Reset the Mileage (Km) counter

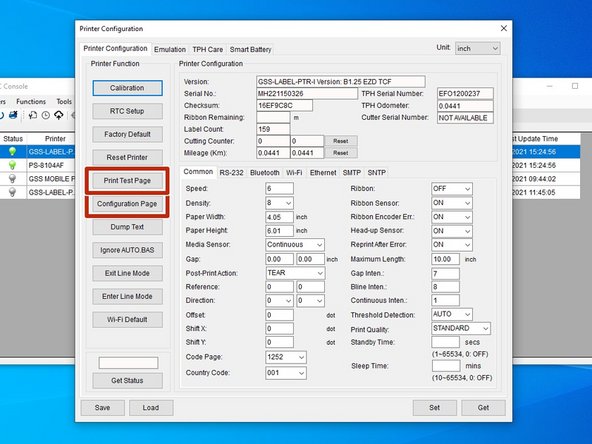[341, 153]
